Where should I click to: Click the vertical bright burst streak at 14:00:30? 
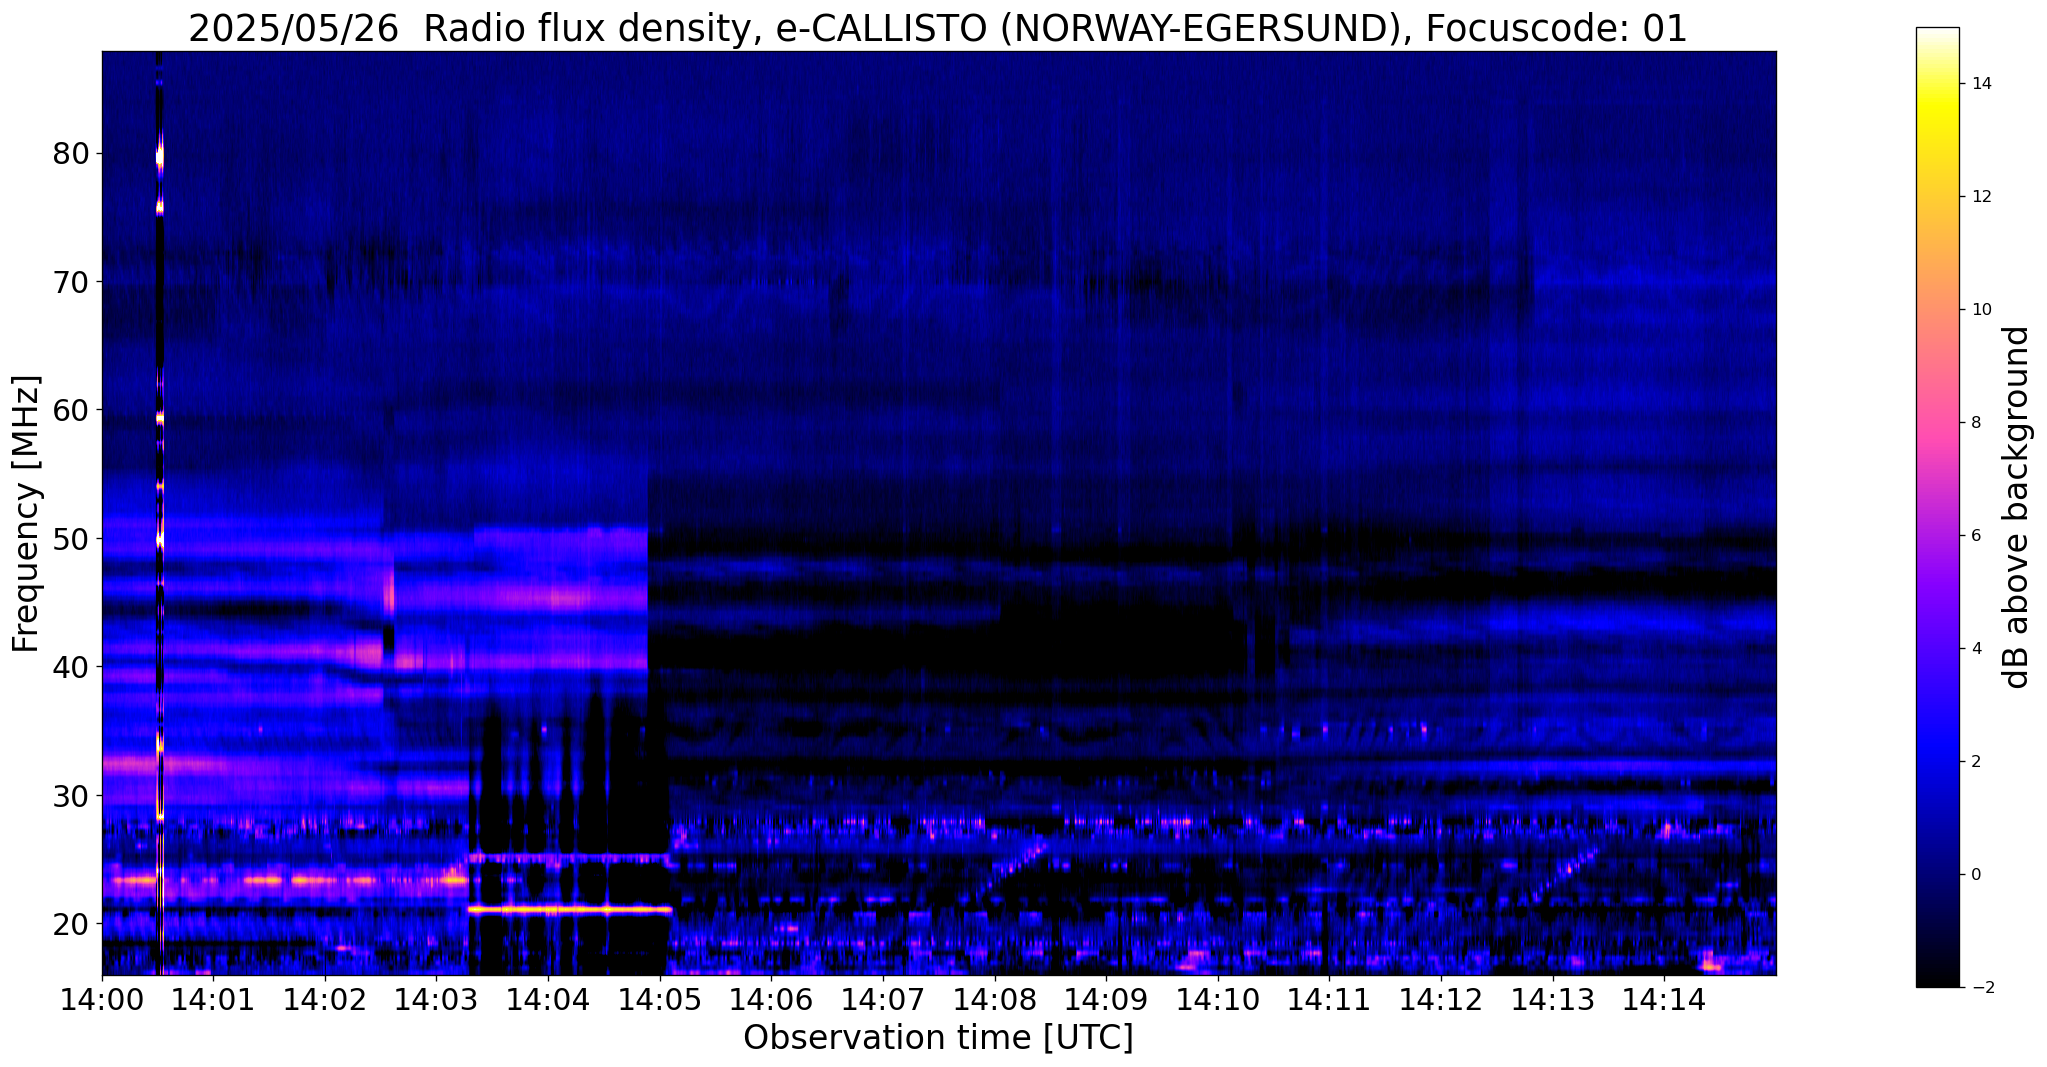tap(159, 513)
